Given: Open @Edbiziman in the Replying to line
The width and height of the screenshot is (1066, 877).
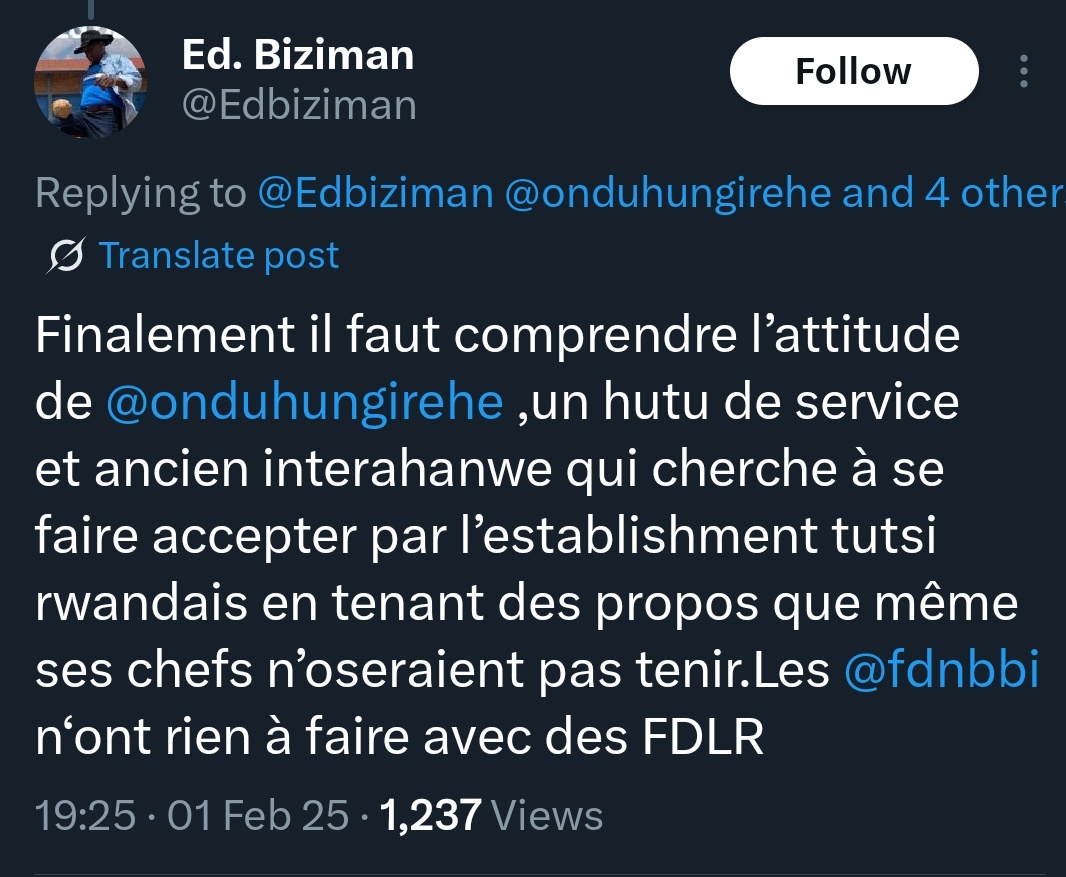Looking at the screenshot, I should [x=376, y=193].
